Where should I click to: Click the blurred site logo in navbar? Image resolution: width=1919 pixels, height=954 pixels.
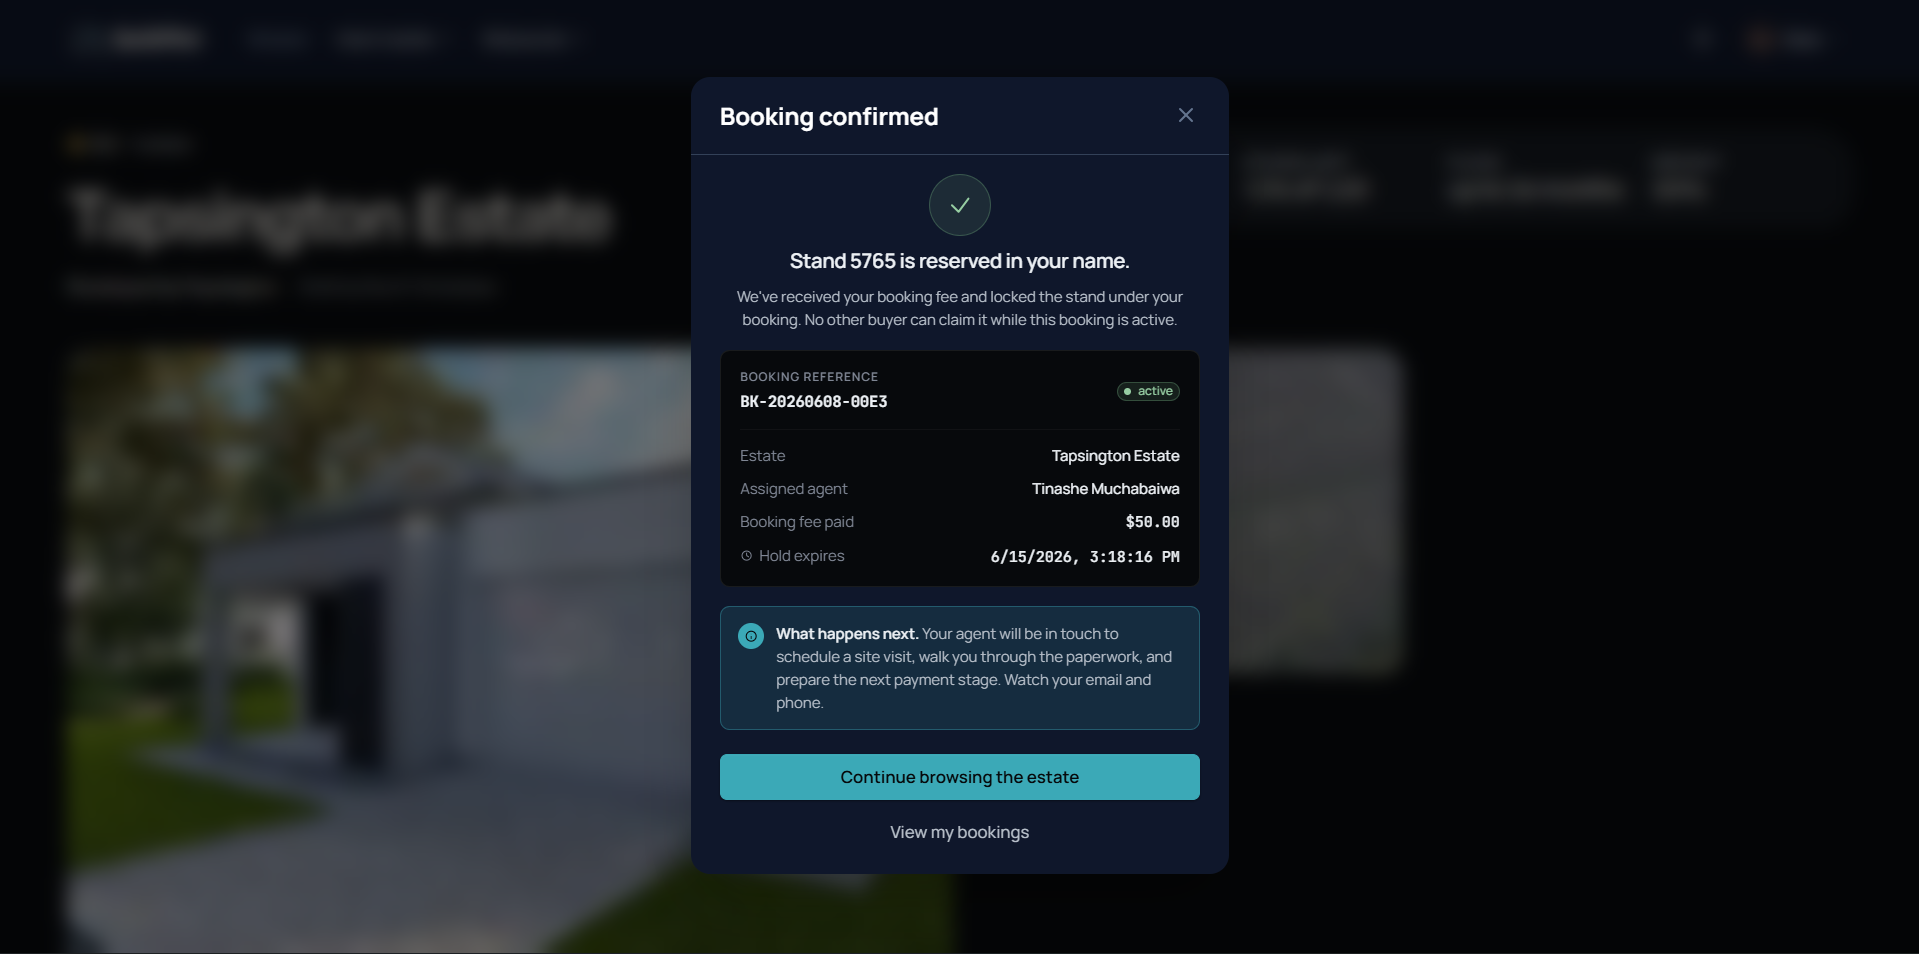pyautogui.click(x=138, y=39)
